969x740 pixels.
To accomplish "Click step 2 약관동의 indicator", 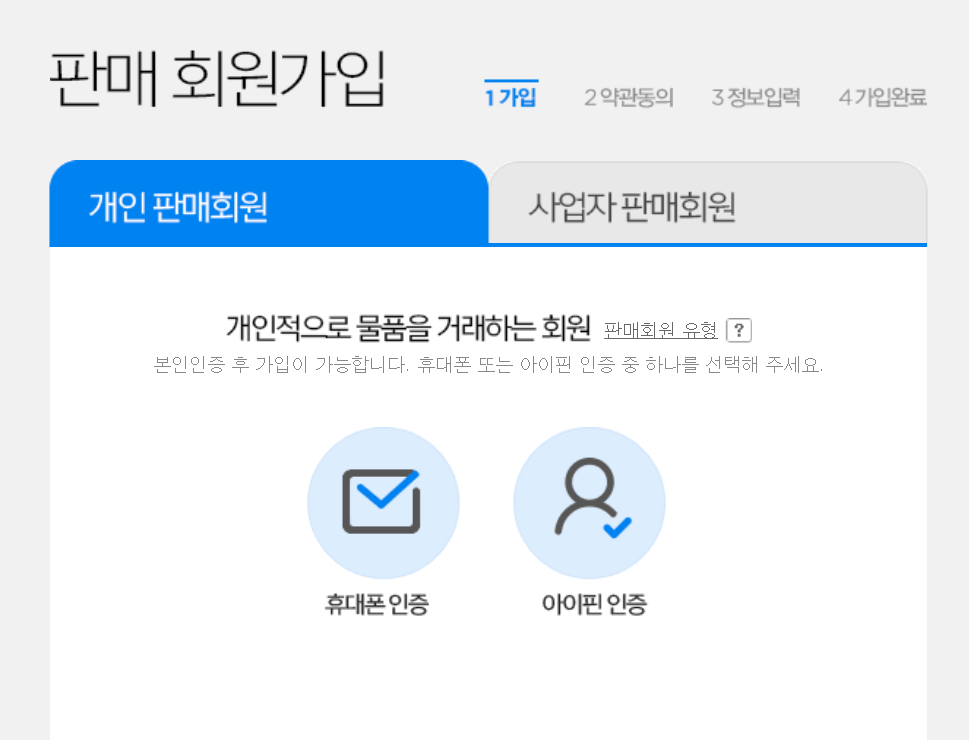I will [629, 97].
